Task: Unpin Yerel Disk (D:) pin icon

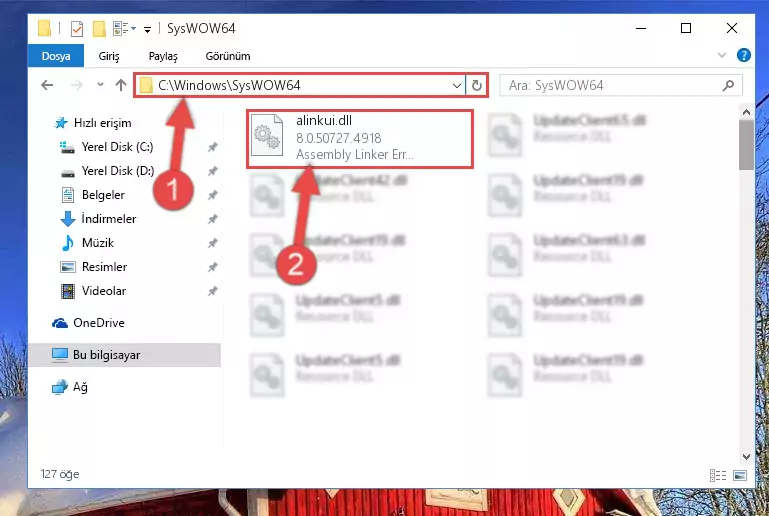Action: pos(212,171)
